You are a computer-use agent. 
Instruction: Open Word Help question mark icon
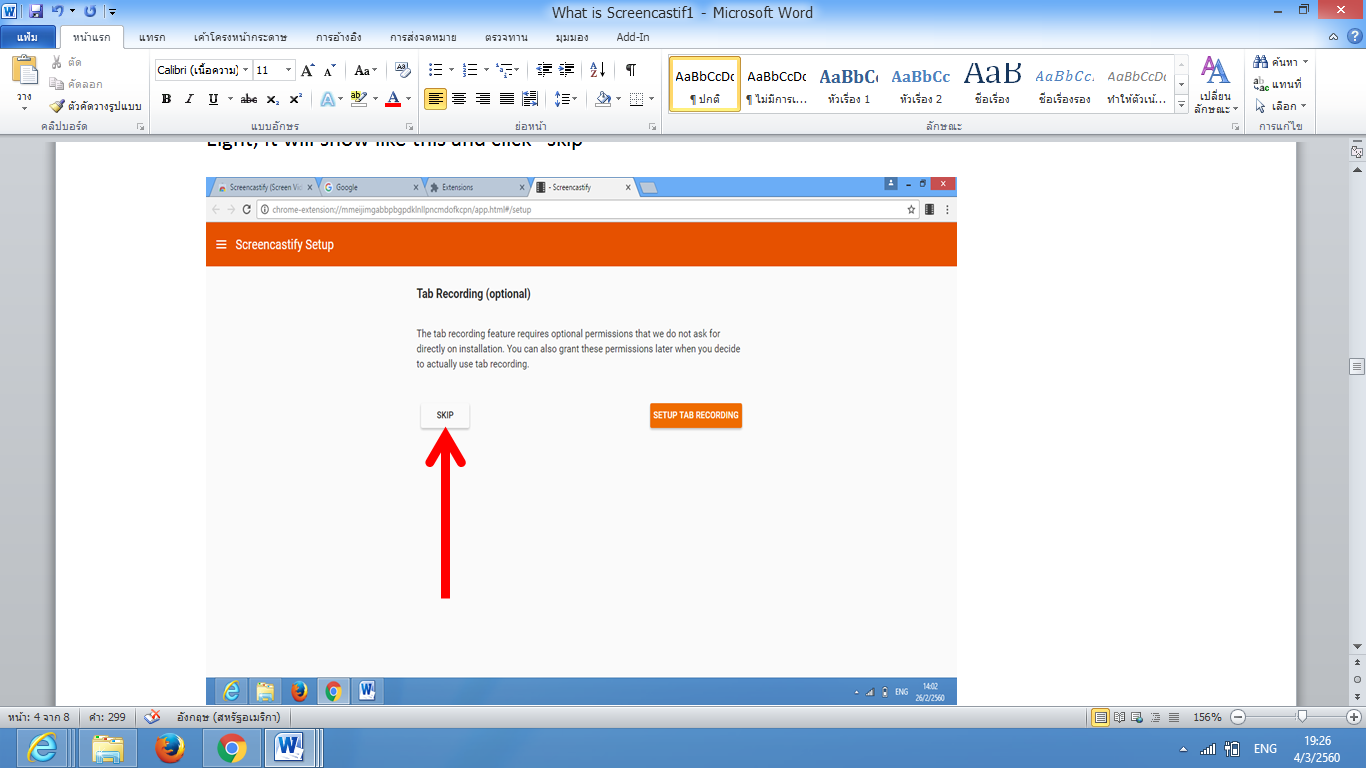click(x=1355, y=37)
